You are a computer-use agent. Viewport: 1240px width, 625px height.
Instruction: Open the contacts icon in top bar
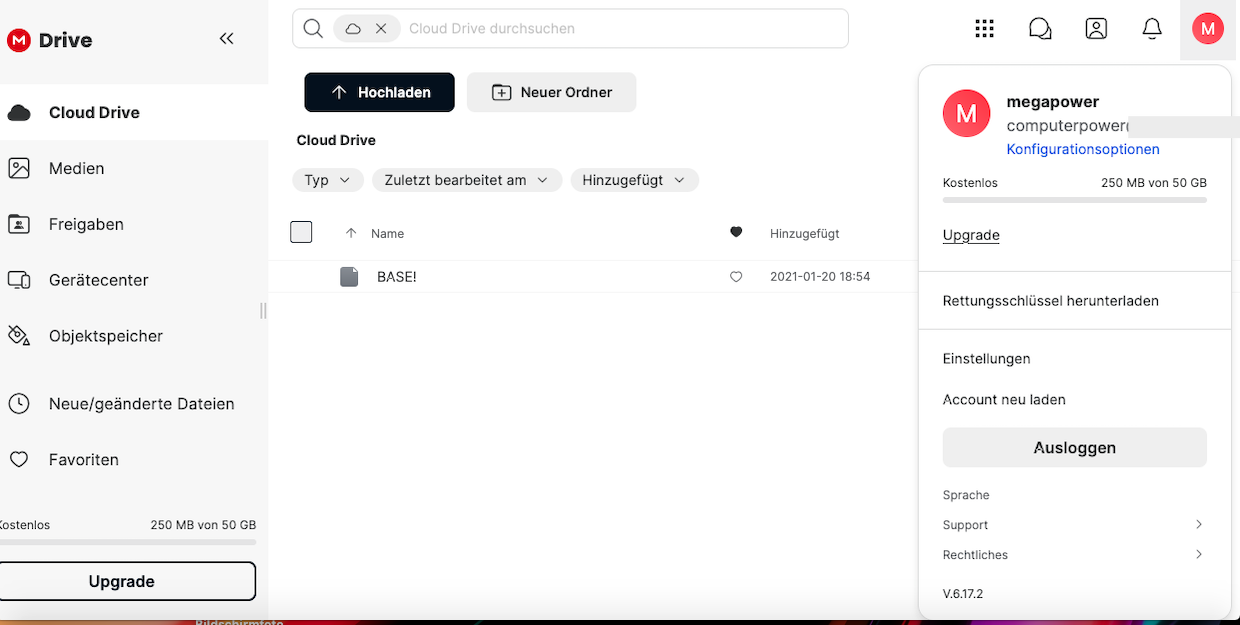[1096, 29]
